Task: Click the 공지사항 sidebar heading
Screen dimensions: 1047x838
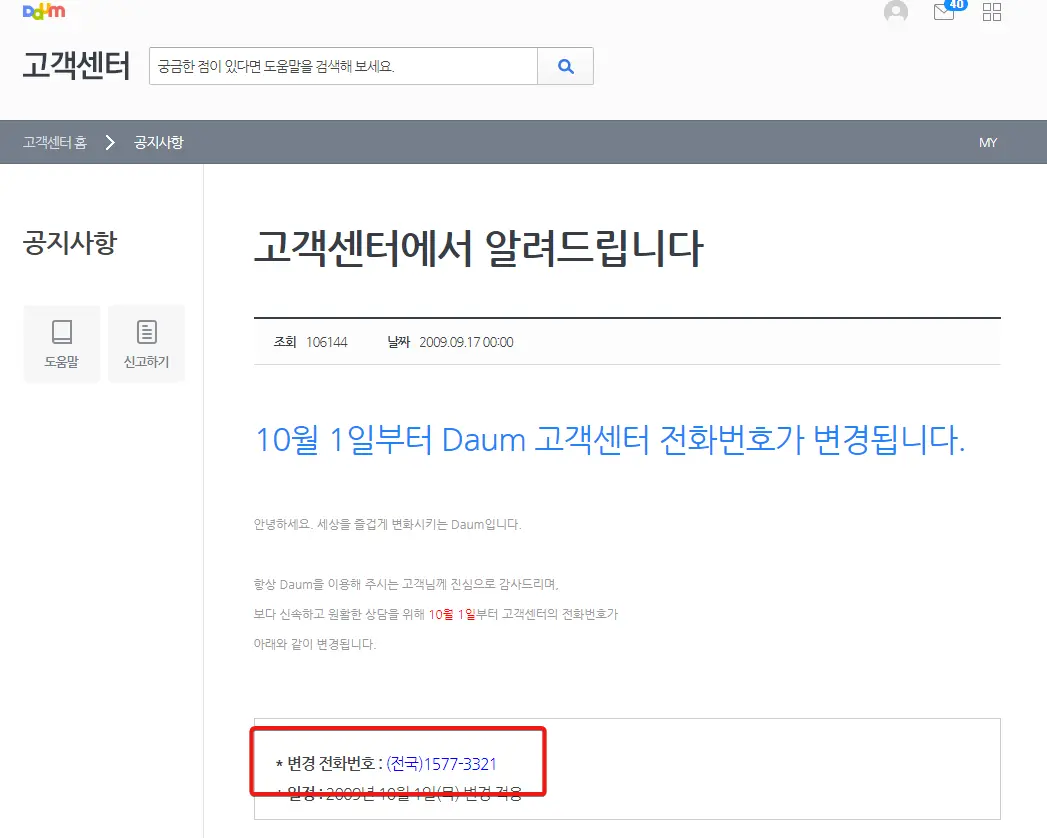Action: pyautogui.click(x=70, y=242)
